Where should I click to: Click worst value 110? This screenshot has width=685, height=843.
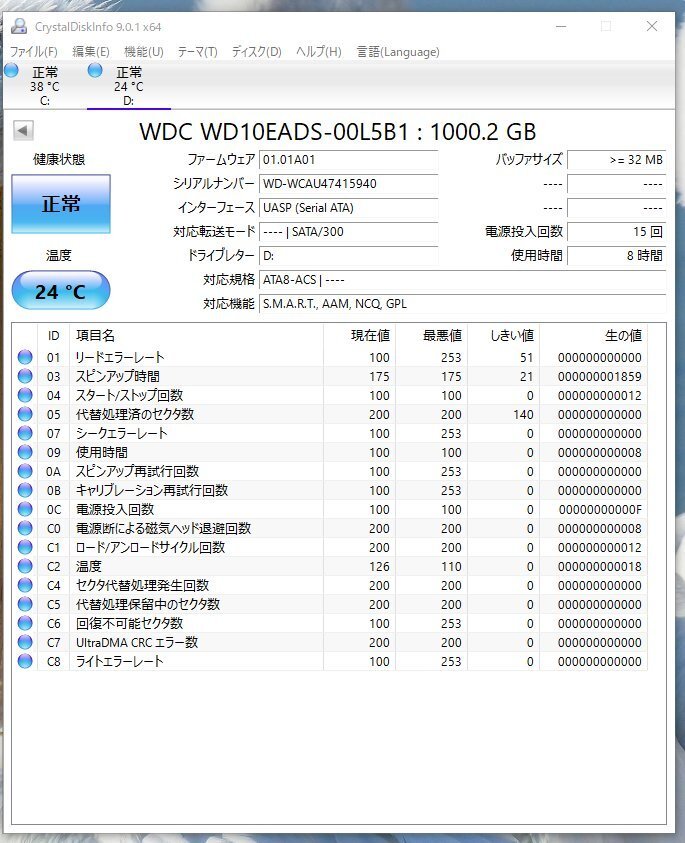[x=451, y=567]
